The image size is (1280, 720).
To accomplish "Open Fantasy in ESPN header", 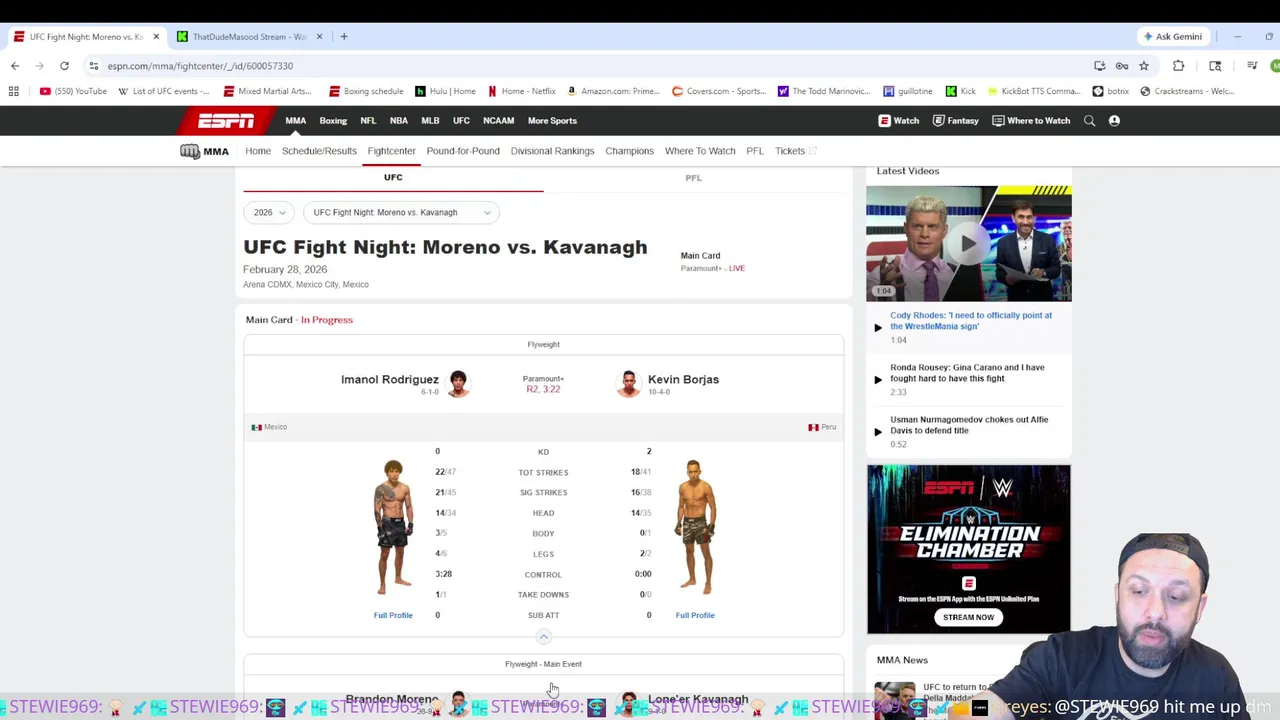I will point(955,121).
